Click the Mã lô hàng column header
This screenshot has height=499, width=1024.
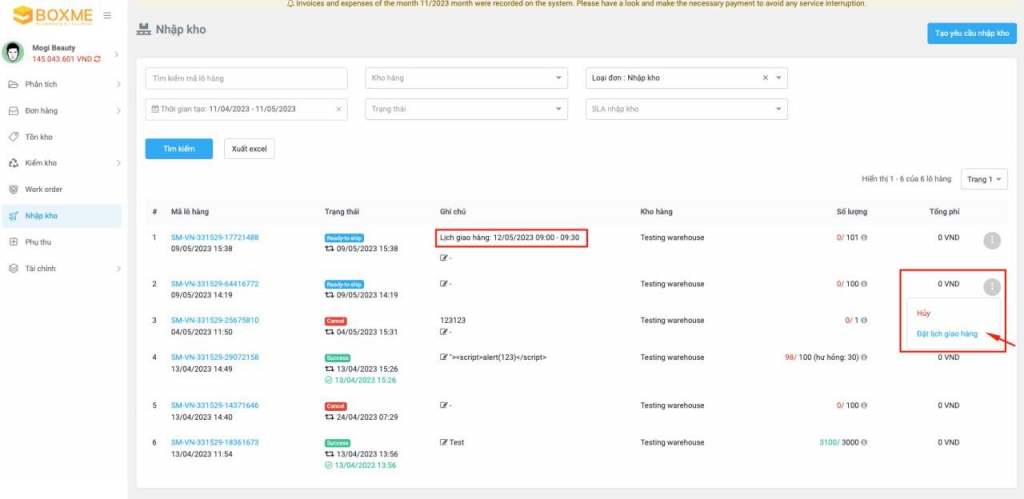(190, 212)
